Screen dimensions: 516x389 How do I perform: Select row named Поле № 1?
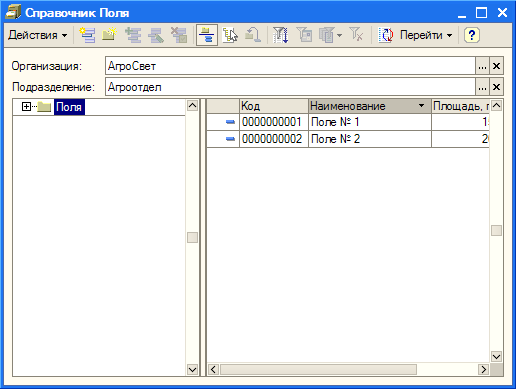coord(370,122)
